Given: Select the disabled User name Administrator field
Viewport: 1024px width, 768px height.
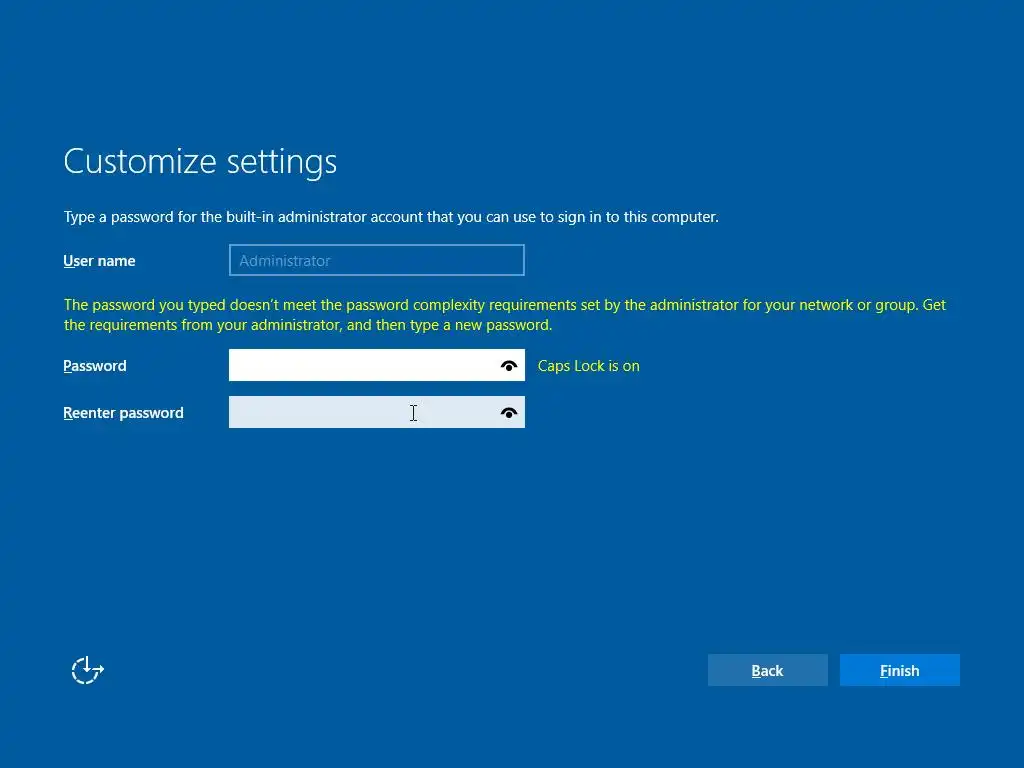Looking at the screenshot, I should pyautogui.click(x=377, y=260).
